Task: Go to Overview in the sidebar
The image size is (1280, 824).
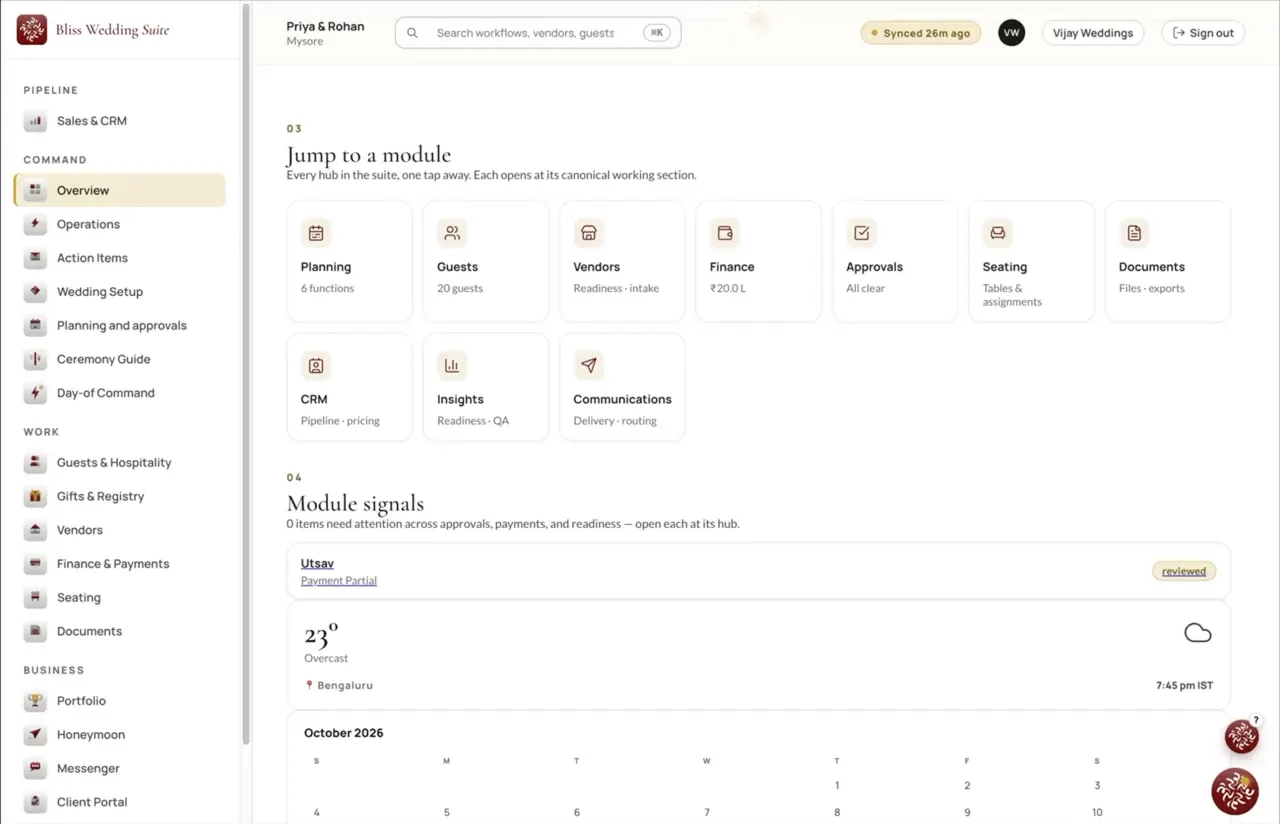Action: point(120,190)
